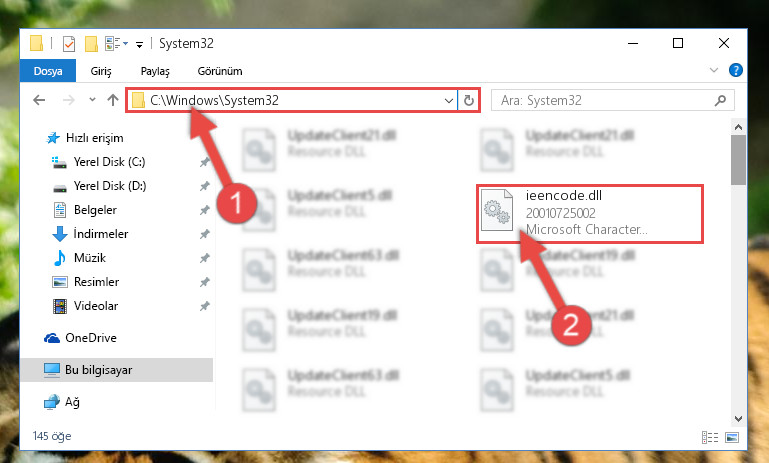Open the Dosya menu tab
769x463 pixels.
(x=48, y=71)
